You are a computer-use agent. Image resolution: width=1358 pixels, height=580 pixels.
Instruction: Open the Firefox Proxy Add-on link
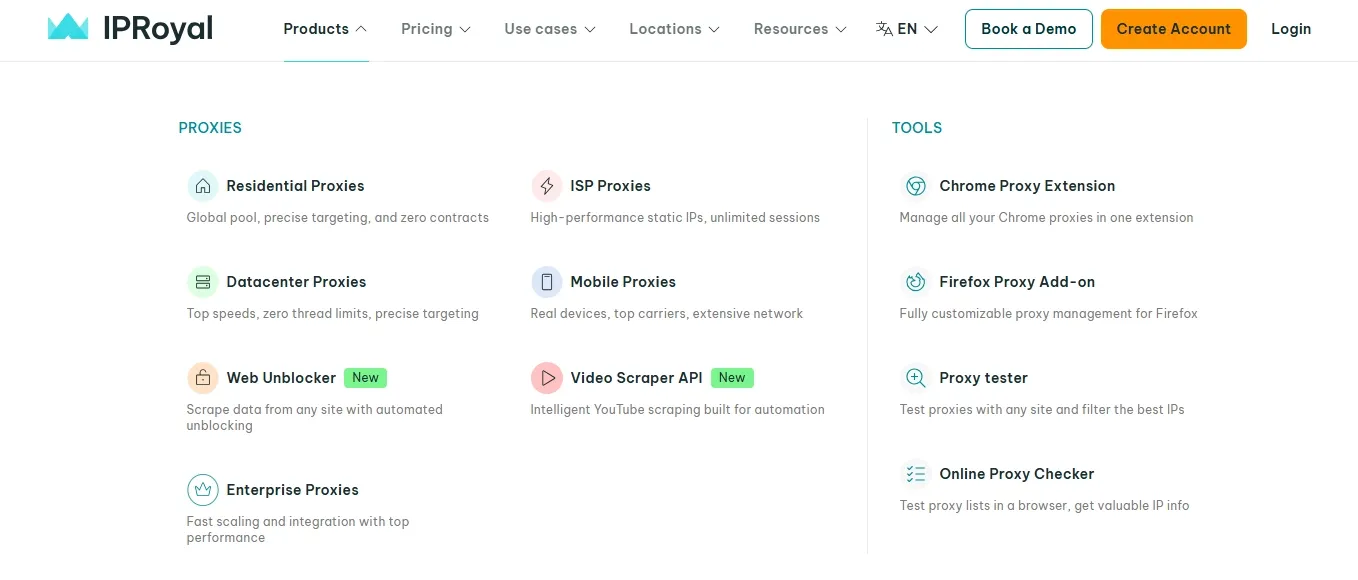1017,282
